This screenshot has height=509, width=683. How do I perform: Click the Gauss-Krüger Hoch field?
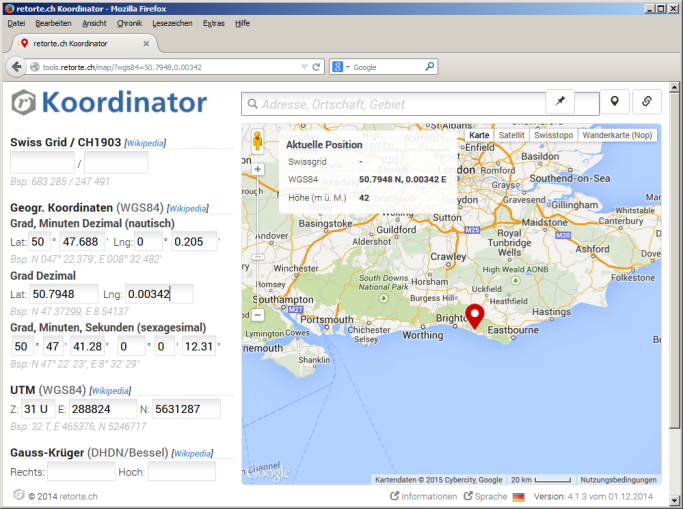coord(182,472)
